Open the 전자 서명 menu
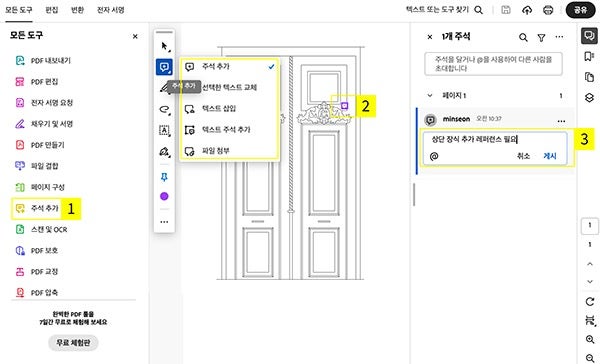 point(111,10)
